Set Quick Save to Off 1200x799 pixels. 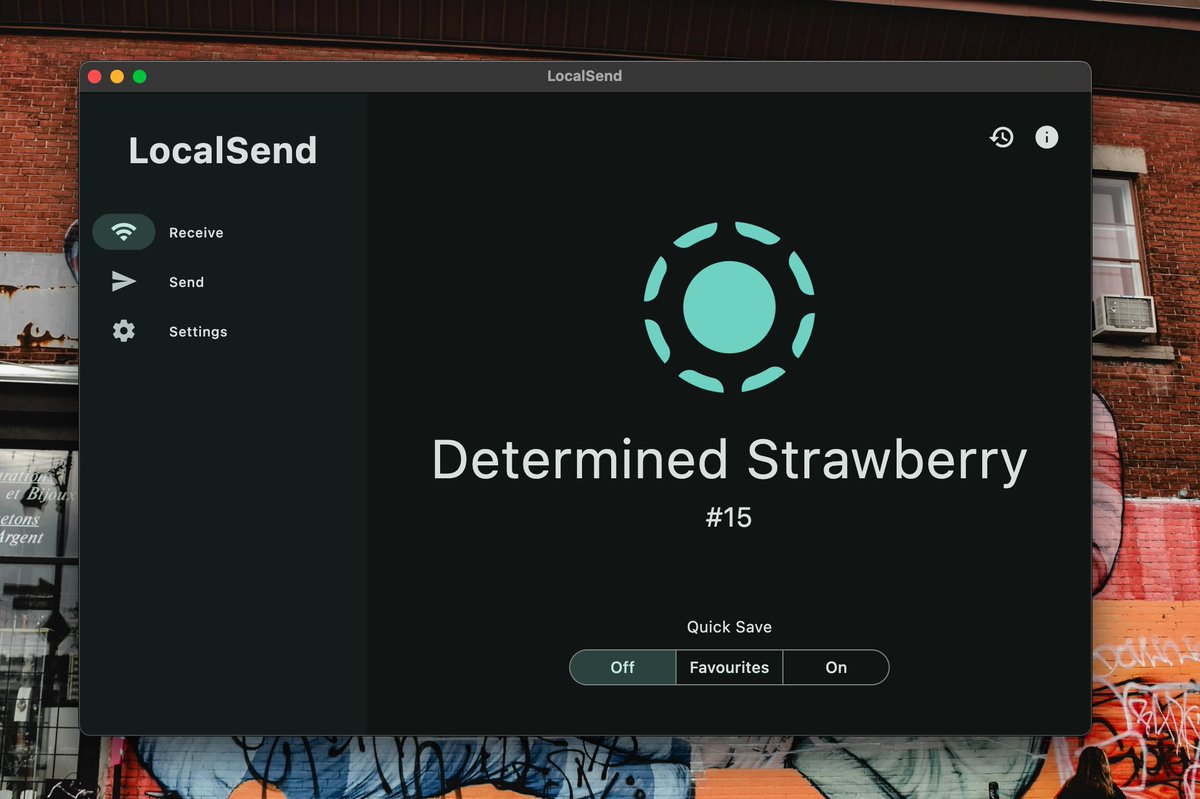click(623, 667)
